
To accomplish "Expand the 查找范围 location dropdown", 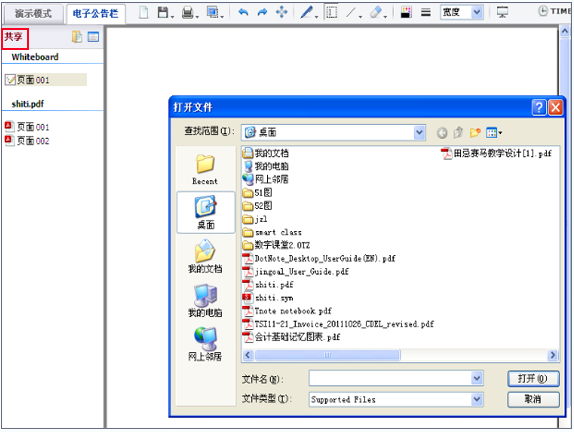I will click(x=419, y=133).
